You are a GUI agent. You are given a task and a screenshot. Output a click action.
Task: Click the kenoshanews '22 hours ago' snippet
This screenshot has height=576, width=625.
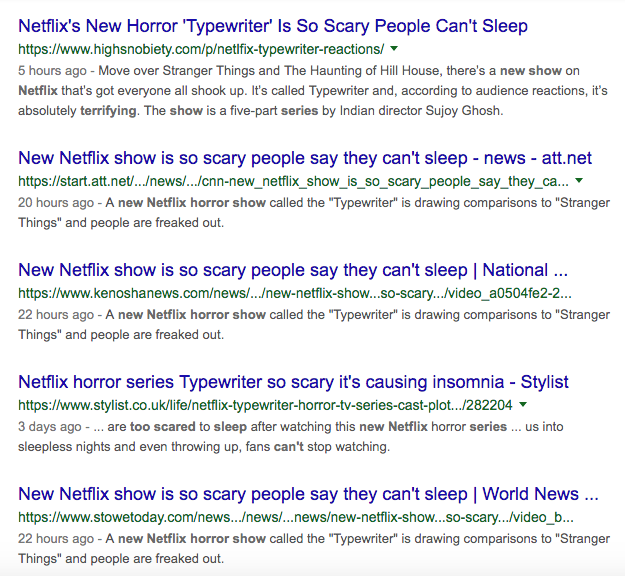tap(314, 324)
